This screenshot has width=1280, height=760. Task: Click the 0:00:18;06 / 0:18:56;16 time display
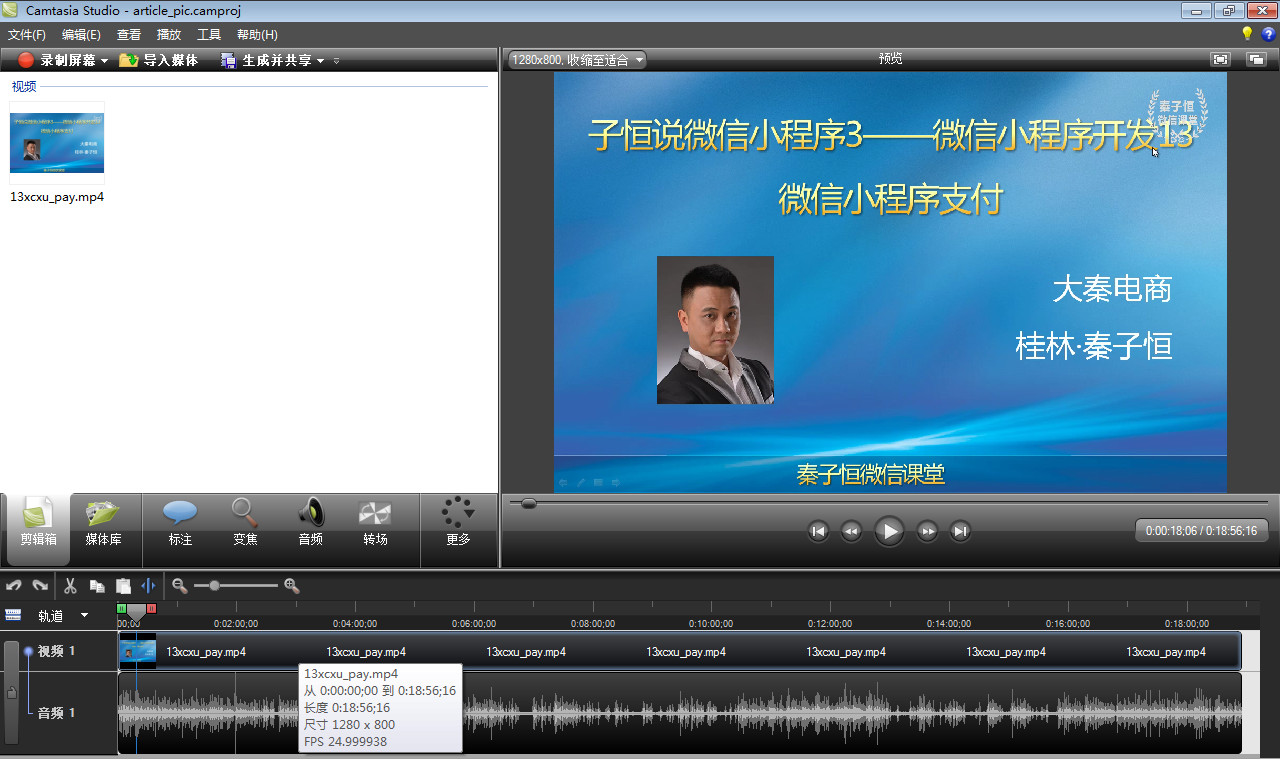point(1201,531)
